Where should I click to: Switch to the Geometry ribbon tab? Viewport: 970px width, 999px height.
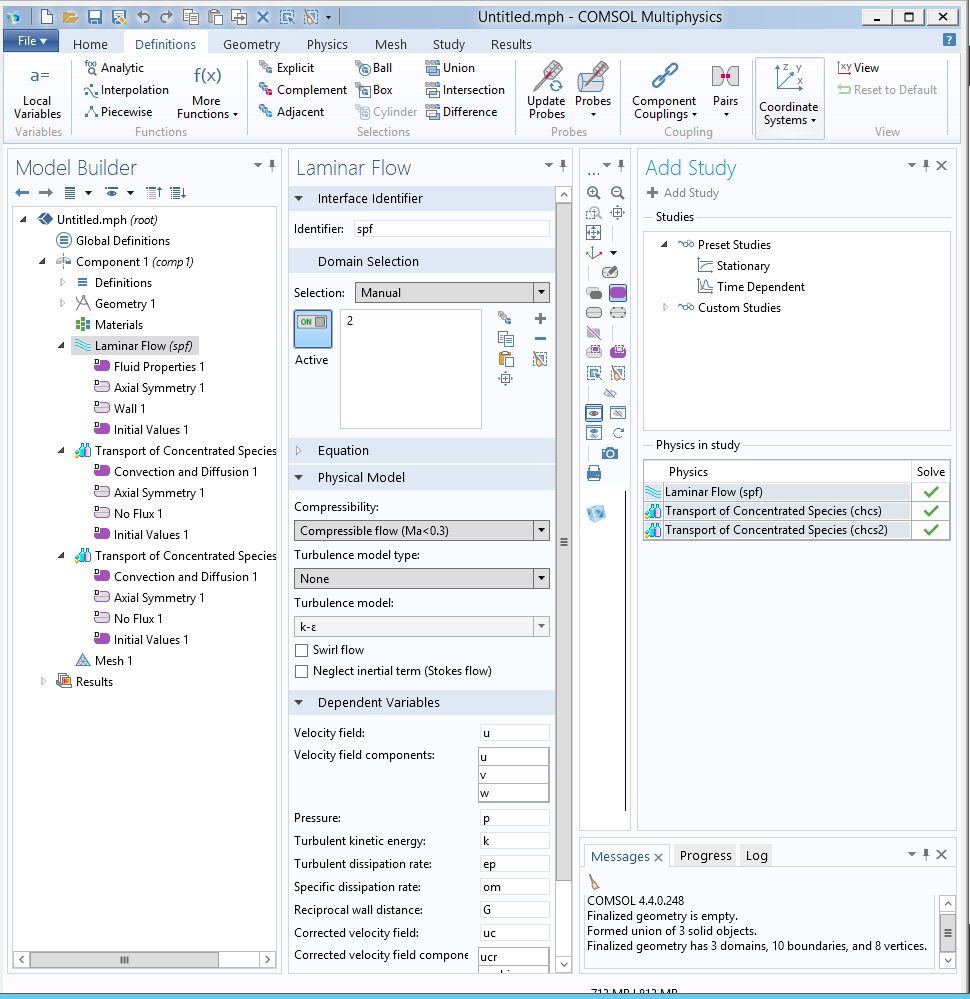251,44
